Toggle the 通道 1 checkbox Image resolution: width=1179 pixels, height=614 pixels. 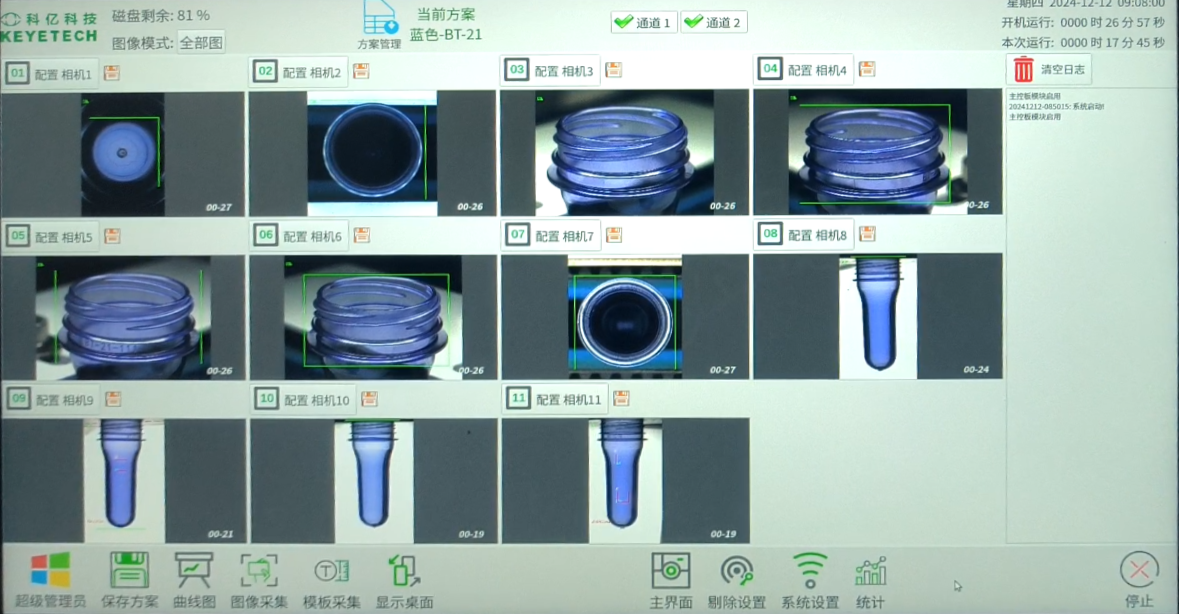click(x=644, y=22)
